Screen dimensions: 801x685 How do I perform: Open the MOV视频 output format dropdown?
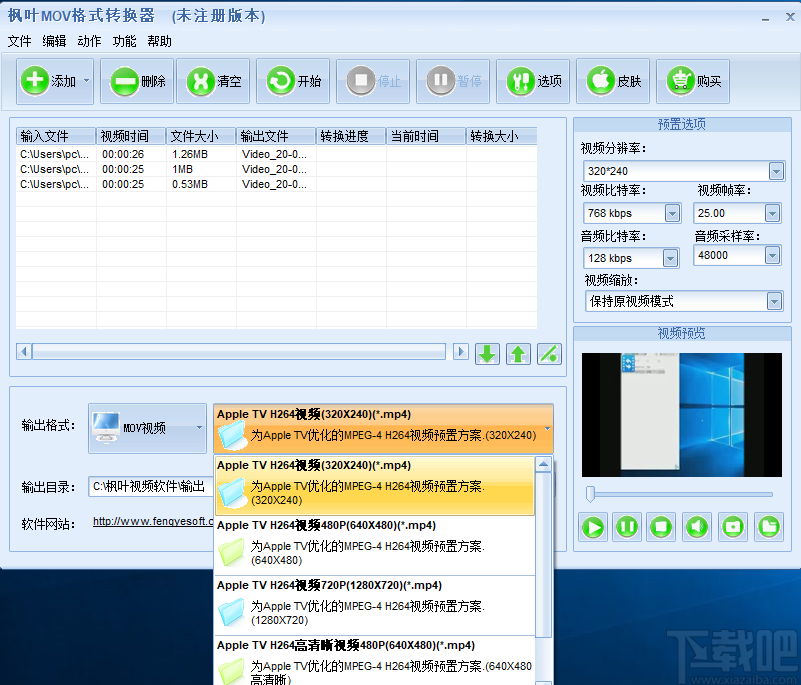(x=147, y=428)
